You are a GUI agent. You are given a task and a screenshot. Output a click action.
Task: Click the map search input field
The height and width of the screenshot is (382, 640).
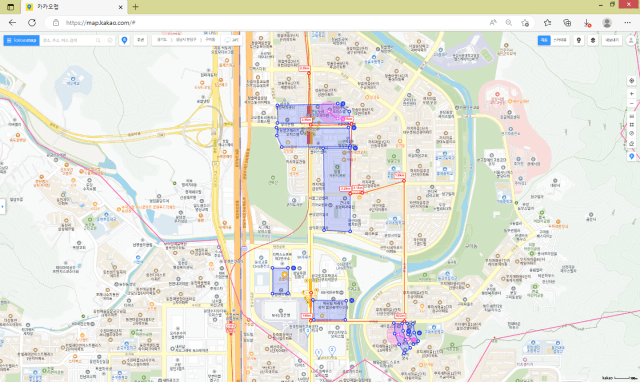click(x=68, y=40)
